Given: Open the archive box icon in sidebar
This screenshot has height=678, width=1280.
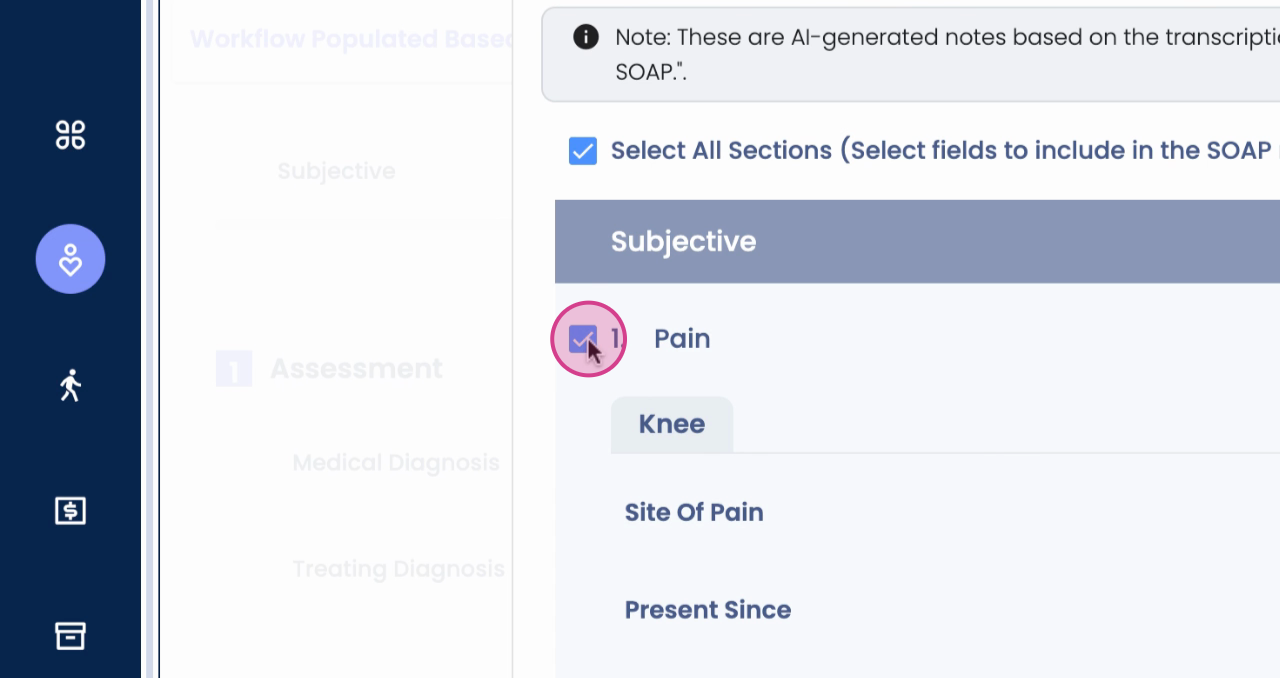Looking at the screenshot, I should pyautogui.click(x=70, y=635).
